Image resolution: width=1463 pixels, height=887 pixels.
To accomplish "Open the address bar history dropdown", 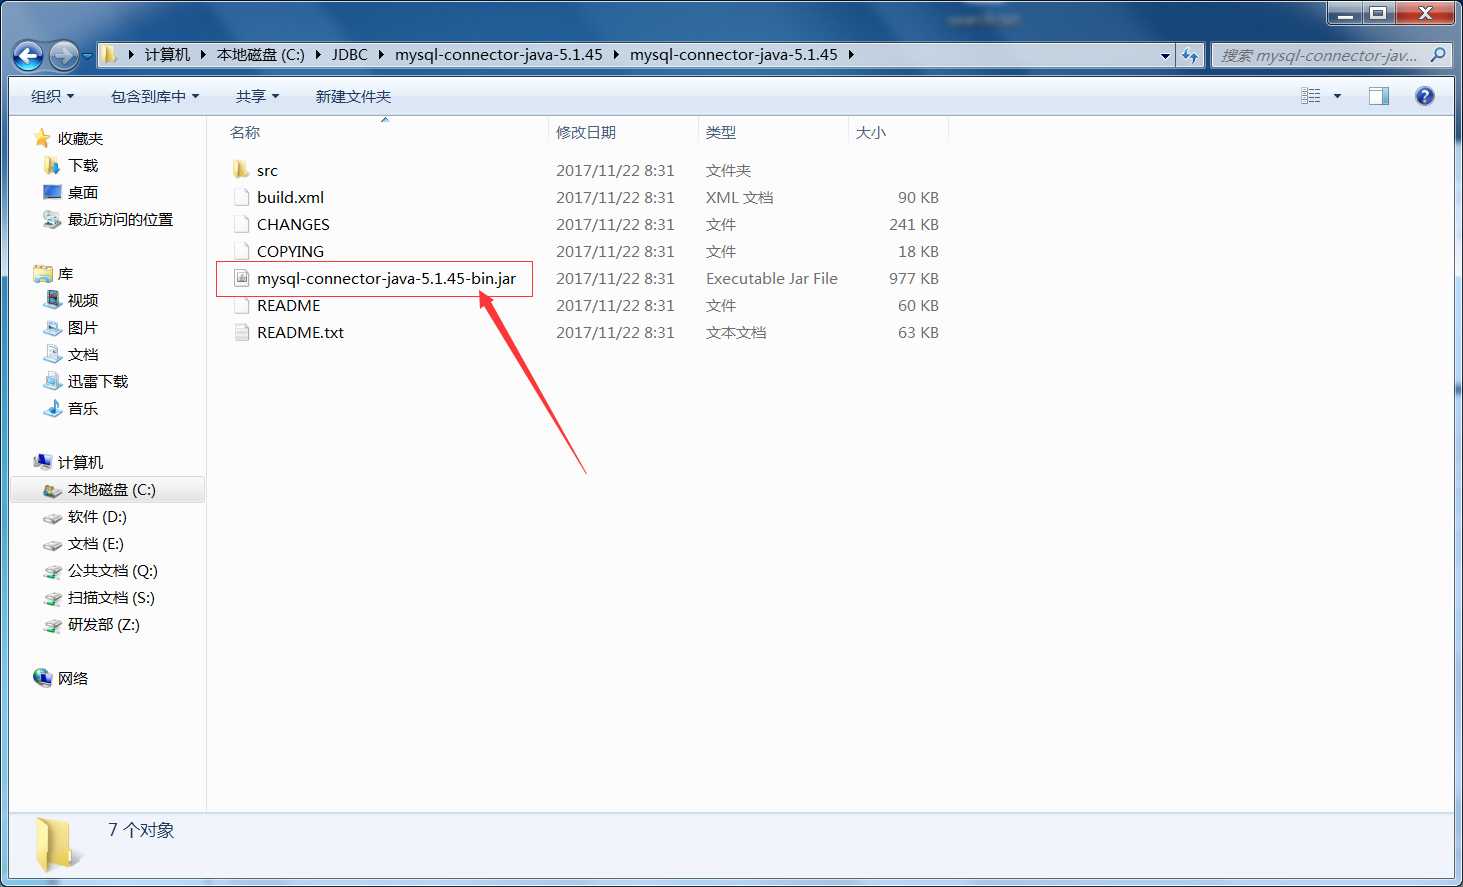I will point(1165,55).
